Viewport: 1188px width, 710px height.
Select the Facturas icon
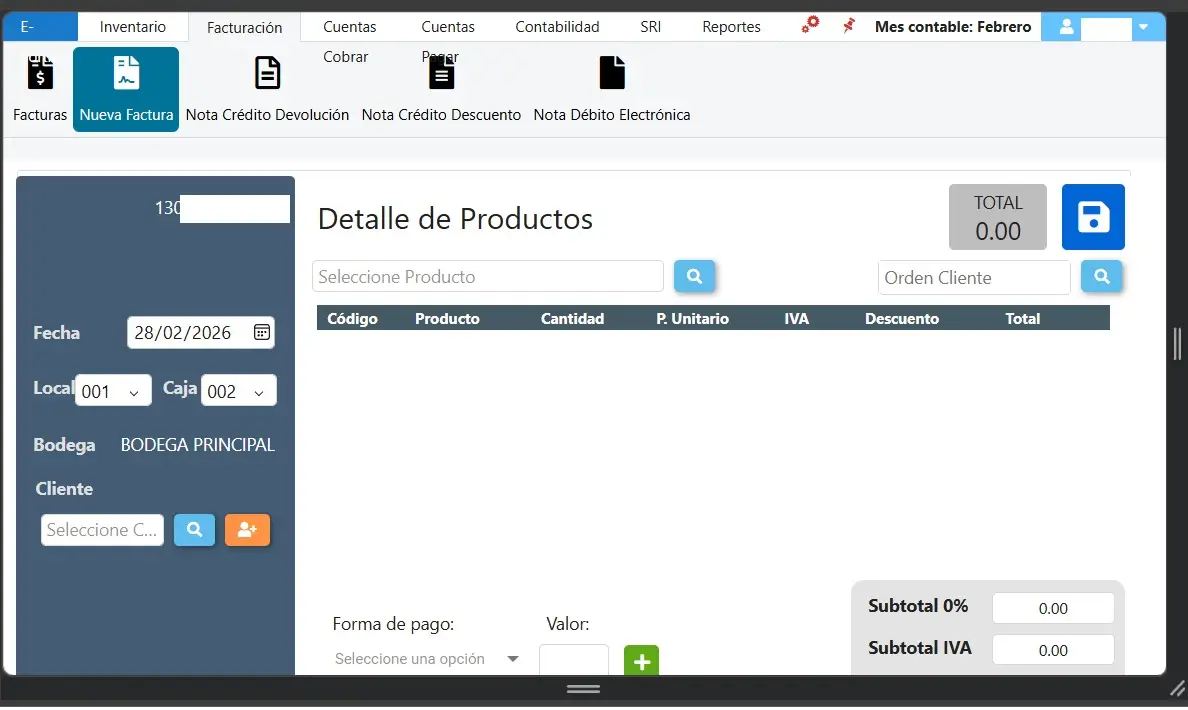click(38, 88)
